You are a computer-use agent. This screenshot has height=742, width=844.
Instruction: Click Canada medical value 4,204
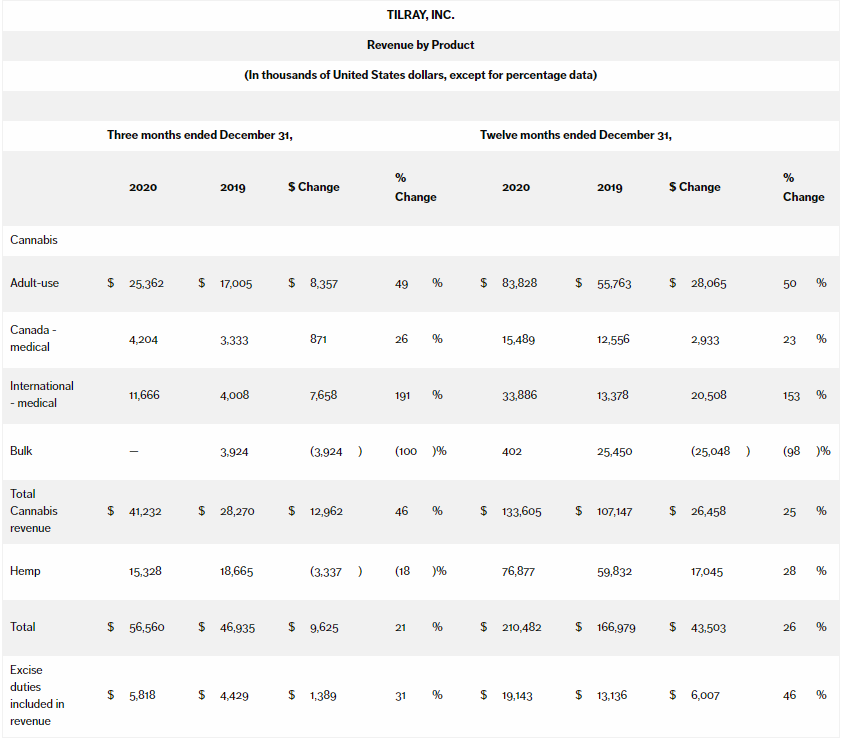coord(143,340)
